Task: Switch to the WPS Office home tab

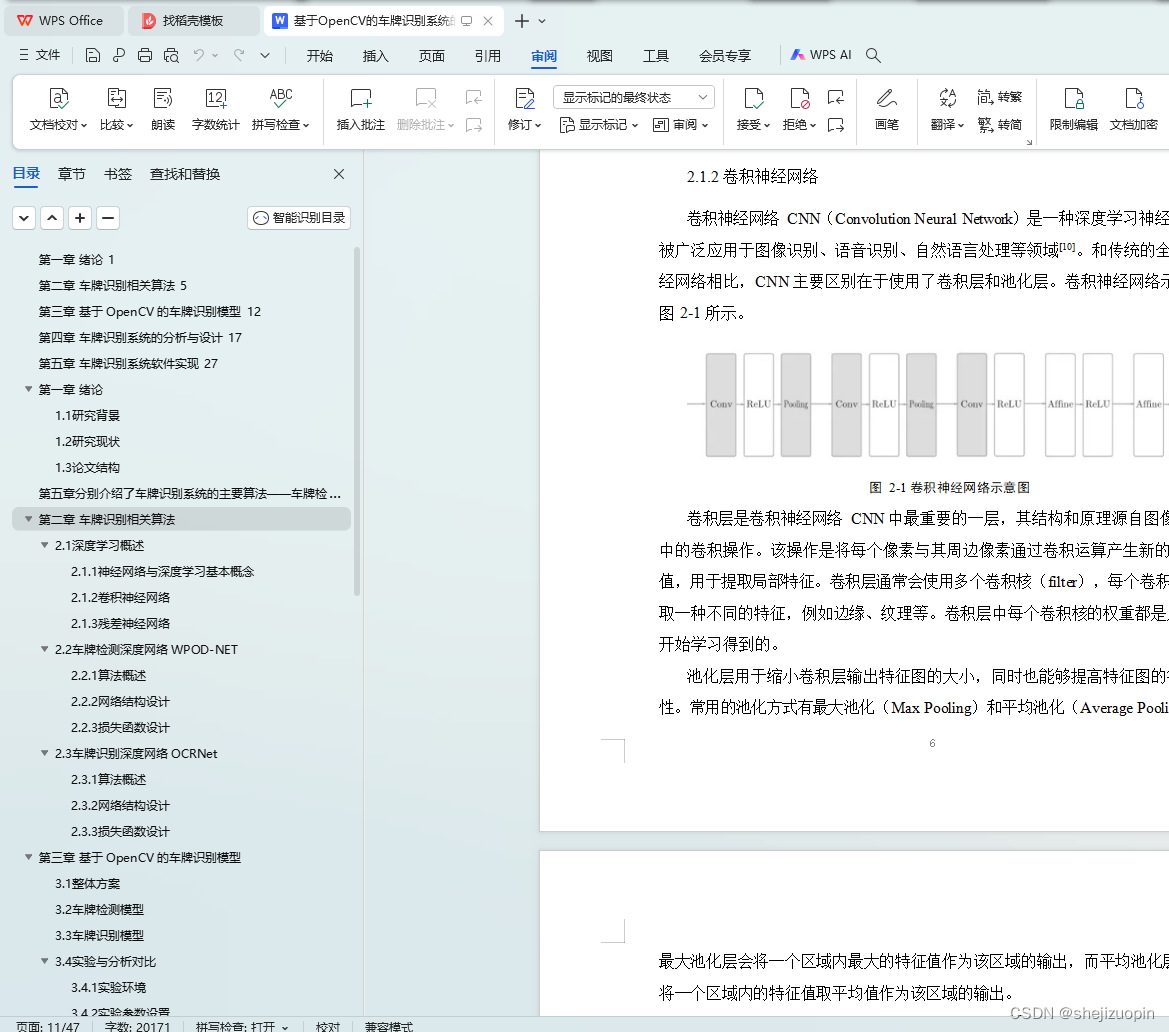Action: [x=63, y=21]
